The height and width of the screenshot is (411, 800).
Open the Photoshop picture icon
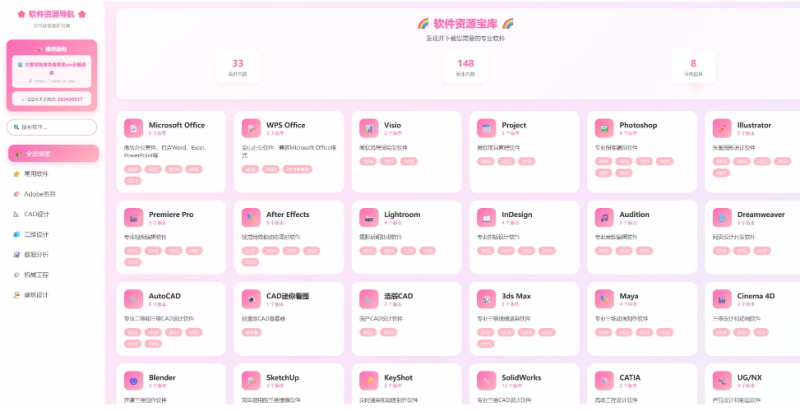pos(604,128)
